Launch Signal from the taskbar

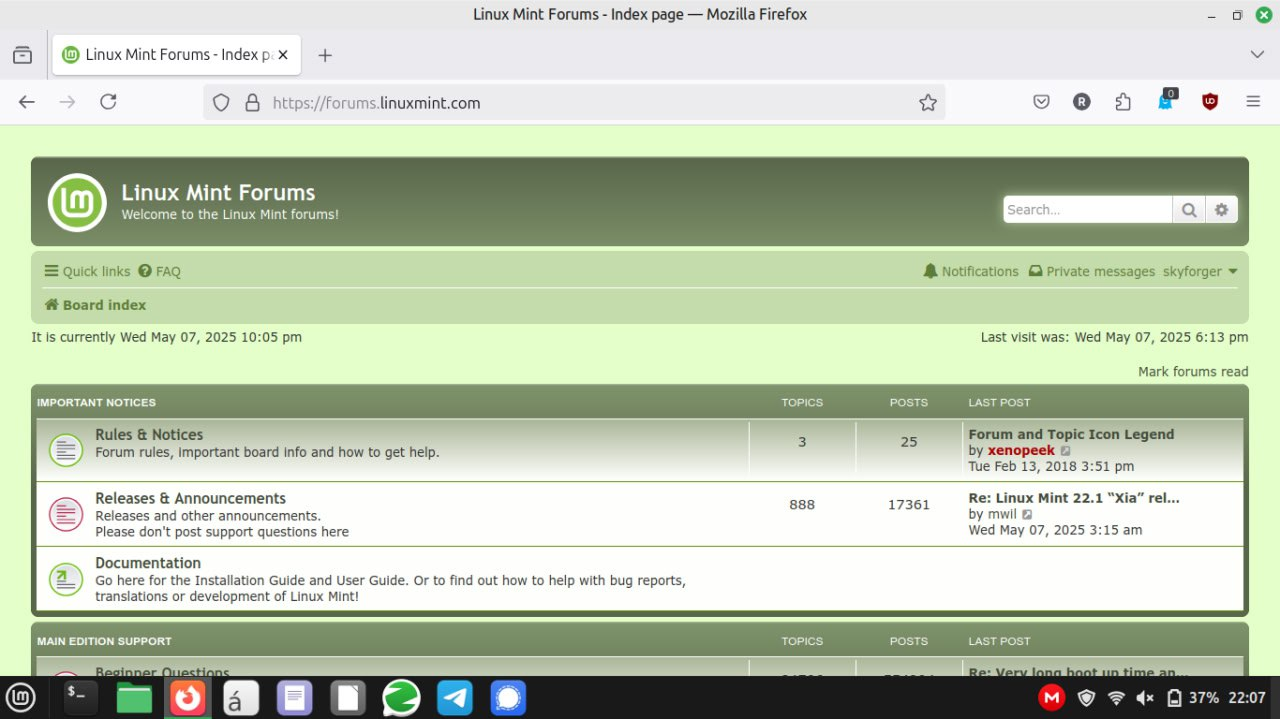[x=508, y=697]
